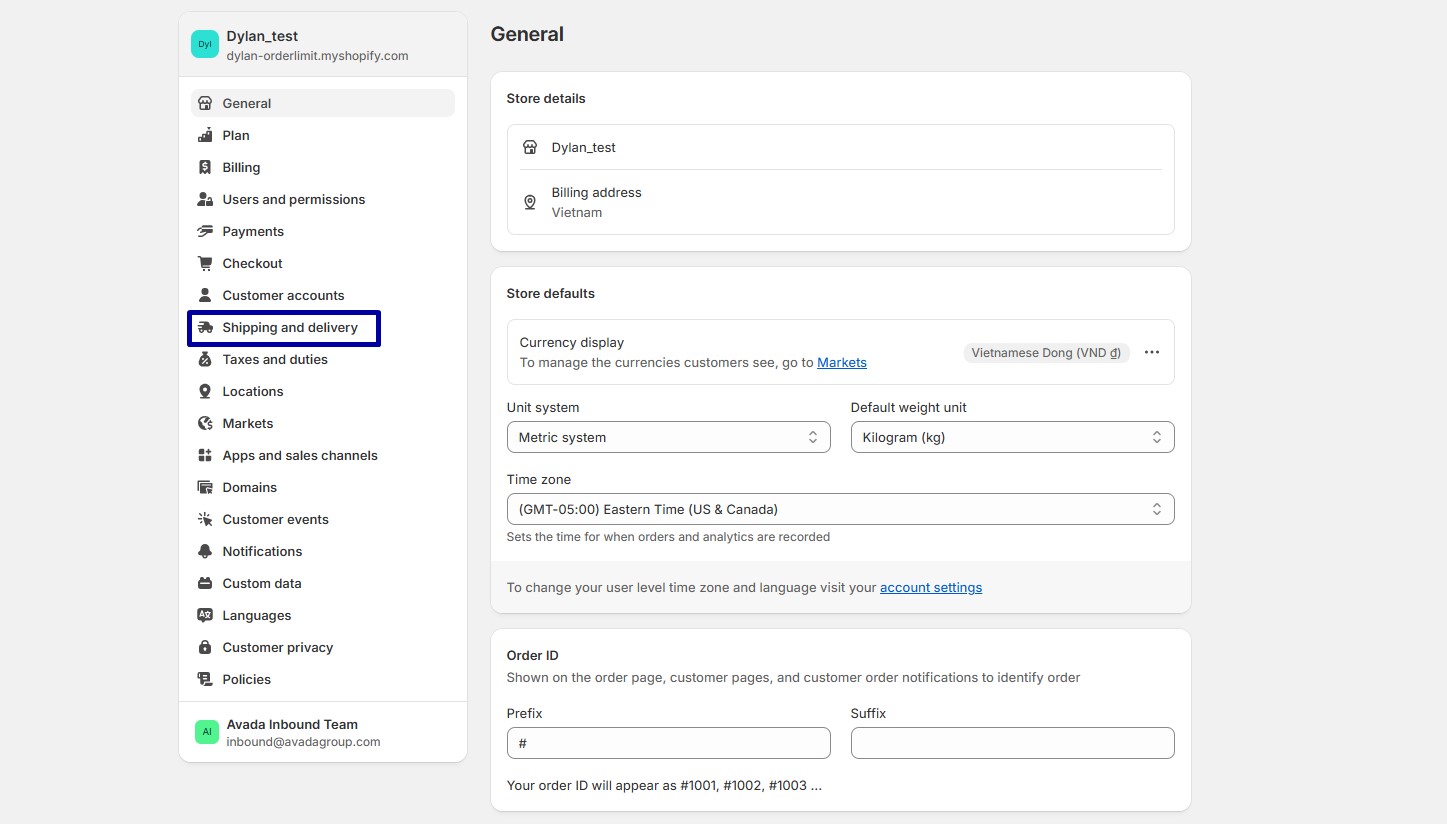Select the Payments settings label
This screenshot has width=1447, height=824.
(x=253, y=231)
